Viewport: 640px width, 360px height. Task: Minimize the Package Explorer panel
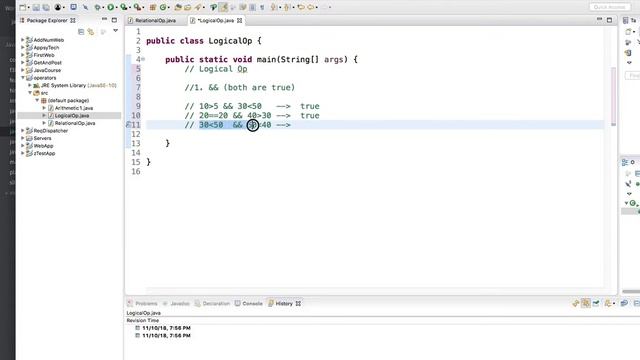(x=104, y=20)
